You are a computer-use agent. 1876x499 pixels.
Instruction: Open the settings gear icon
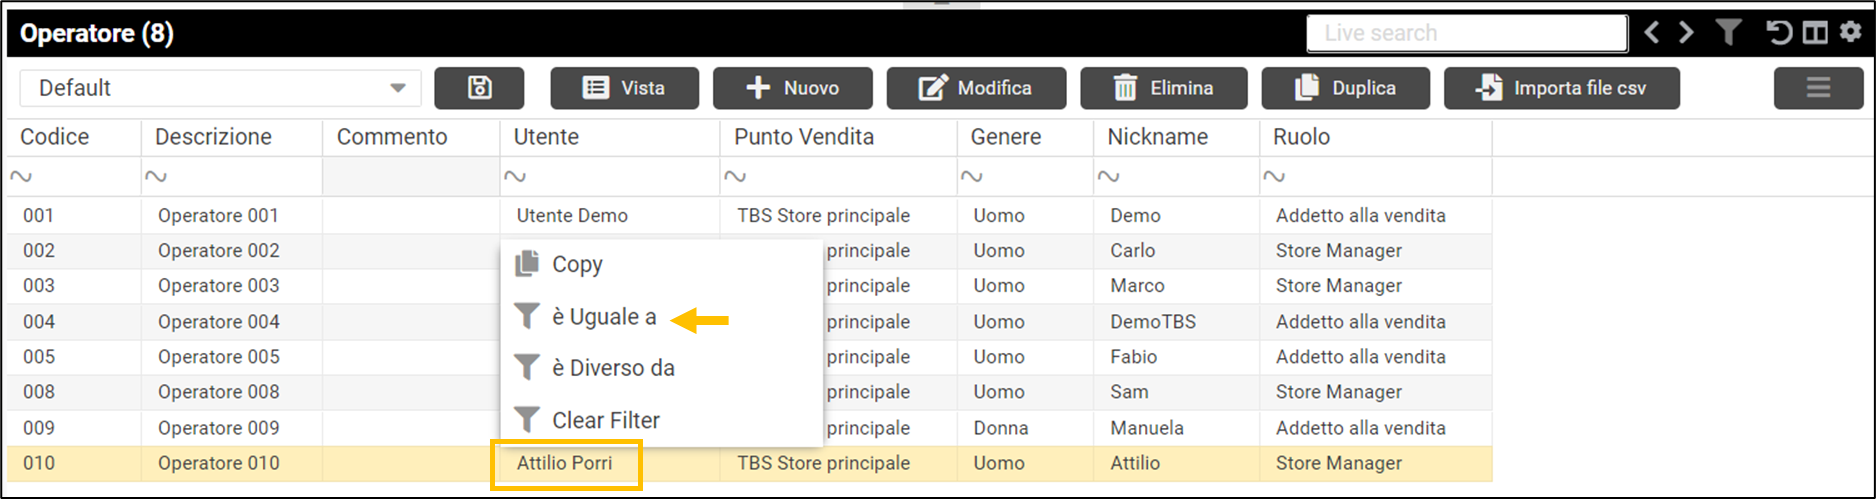tap(1850, 33)
